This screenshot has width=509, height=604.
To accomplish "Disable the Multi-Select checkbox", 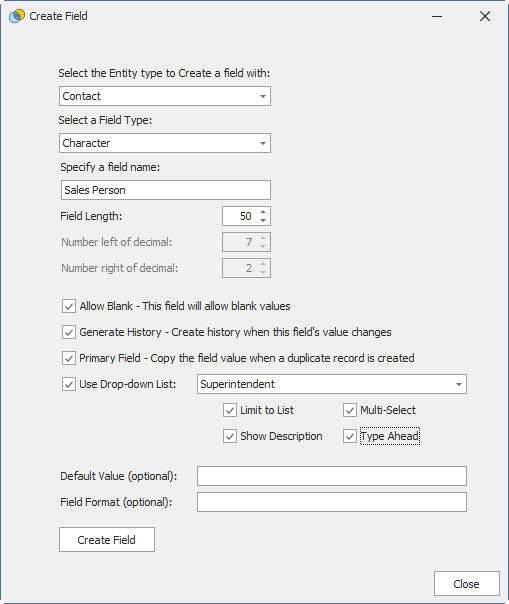I will click(350, 410).
